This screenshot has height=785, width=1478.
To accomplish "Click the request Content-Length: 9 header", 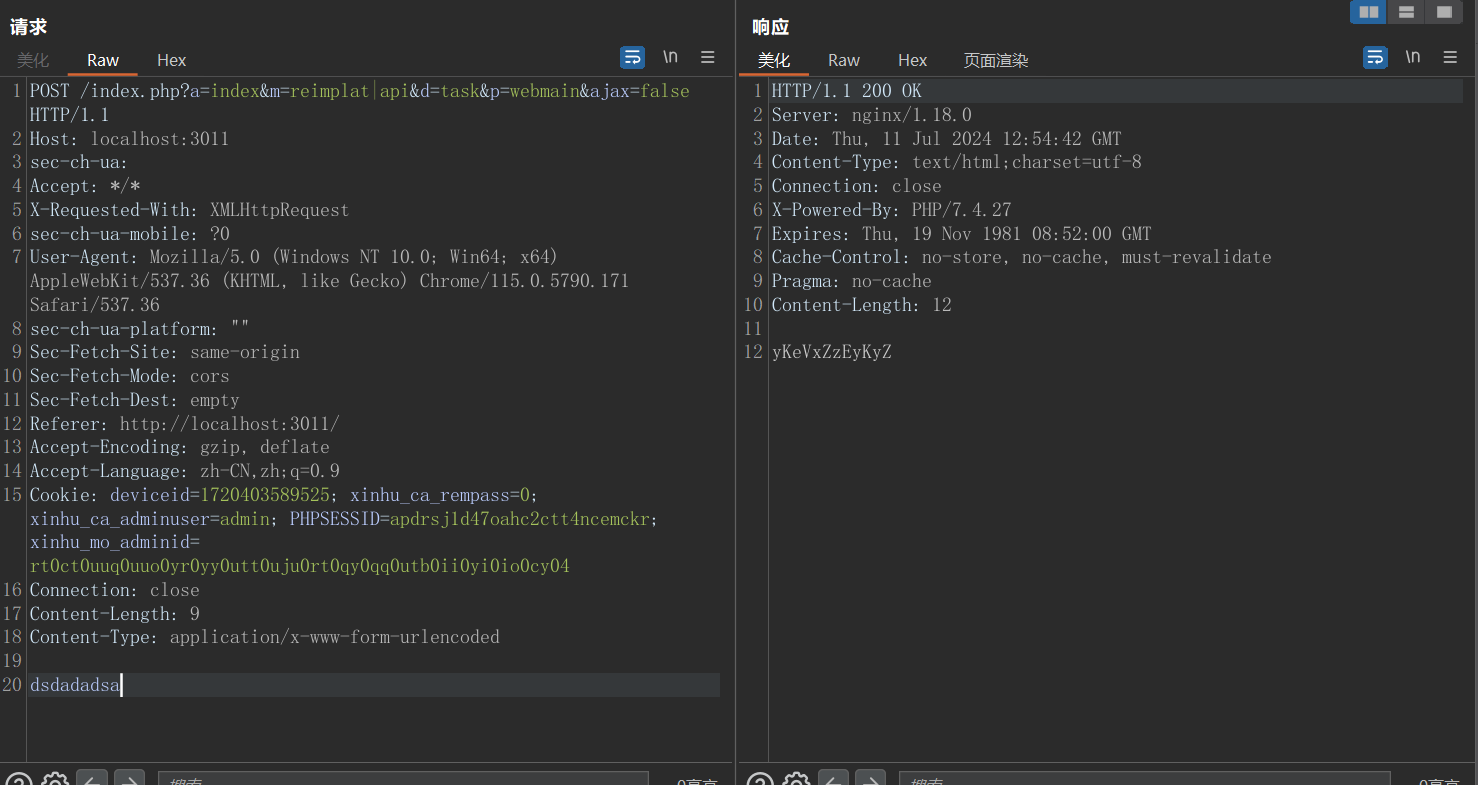I will click(x=115, y=614).
